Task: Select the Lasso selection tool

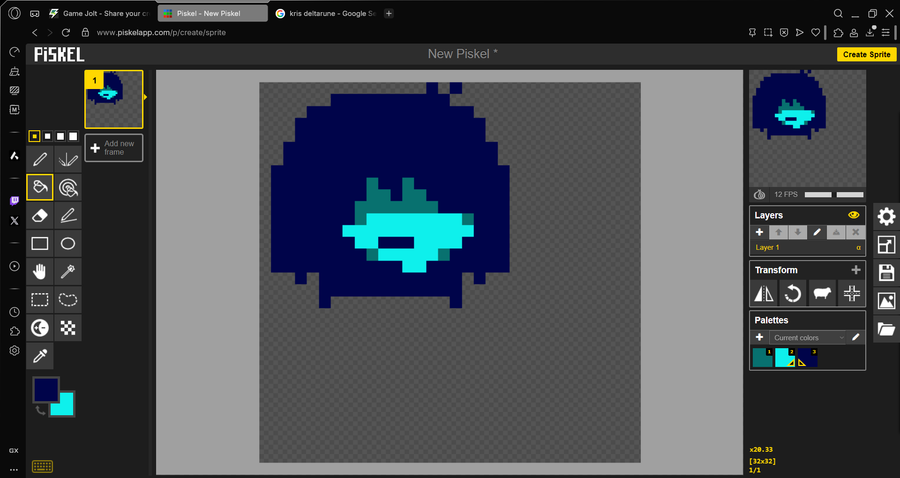Action: click(68, 300)
